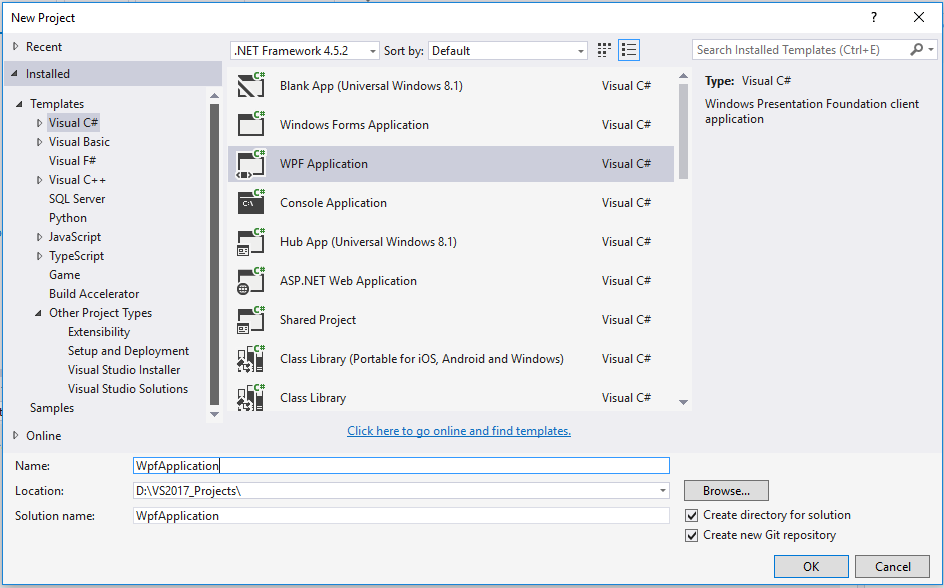Select the Hub App template icon
This screenshot has width=944, height=588.
click(250, 242)
